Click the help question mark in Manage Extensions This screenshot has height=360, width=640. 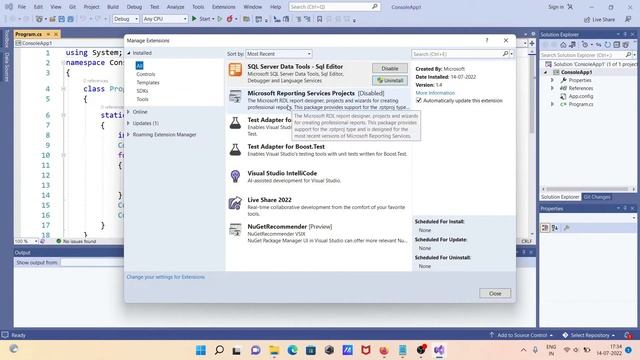[487, 40]
